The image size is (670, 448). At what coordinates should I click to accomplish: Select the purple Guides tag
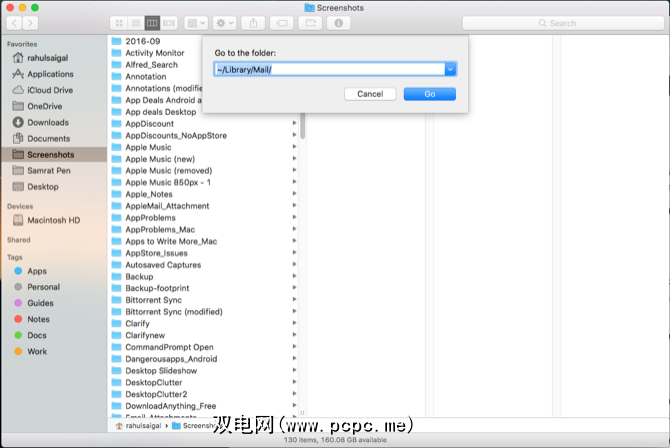[40, 303]
